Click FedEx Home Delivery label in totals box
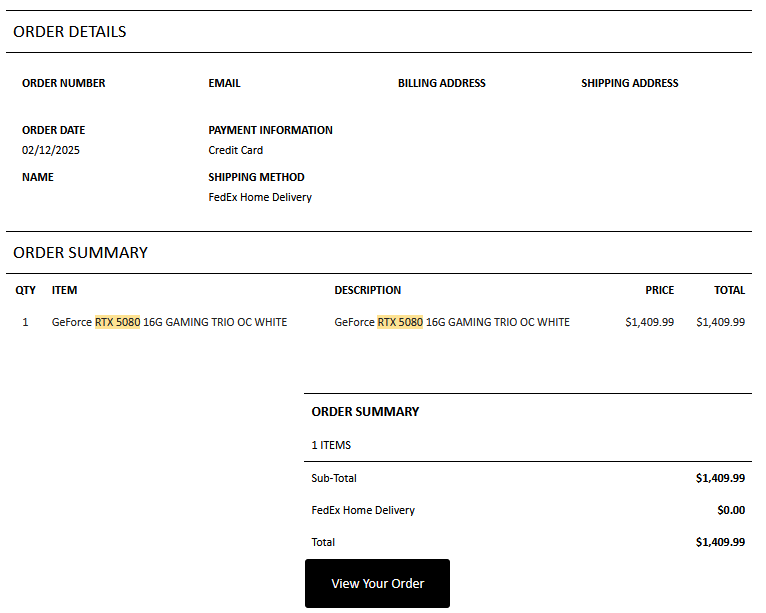766x613 pixels. (x=363, y=510)
